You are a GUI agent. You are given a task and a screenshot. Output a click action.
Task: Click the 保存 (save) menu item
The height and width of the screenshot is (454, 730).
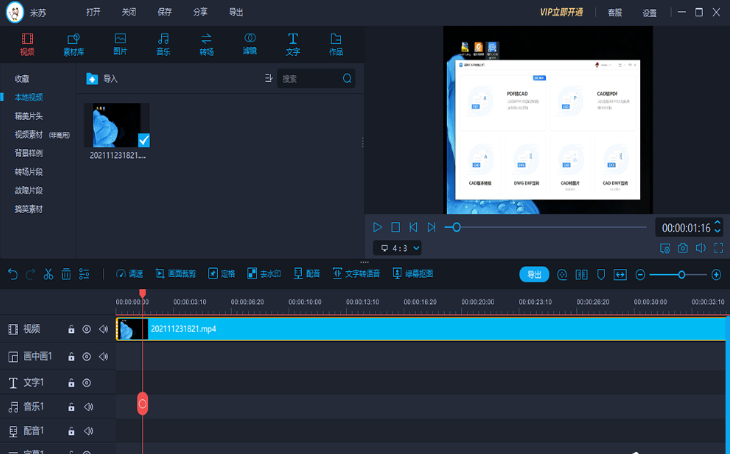point(164,12)
